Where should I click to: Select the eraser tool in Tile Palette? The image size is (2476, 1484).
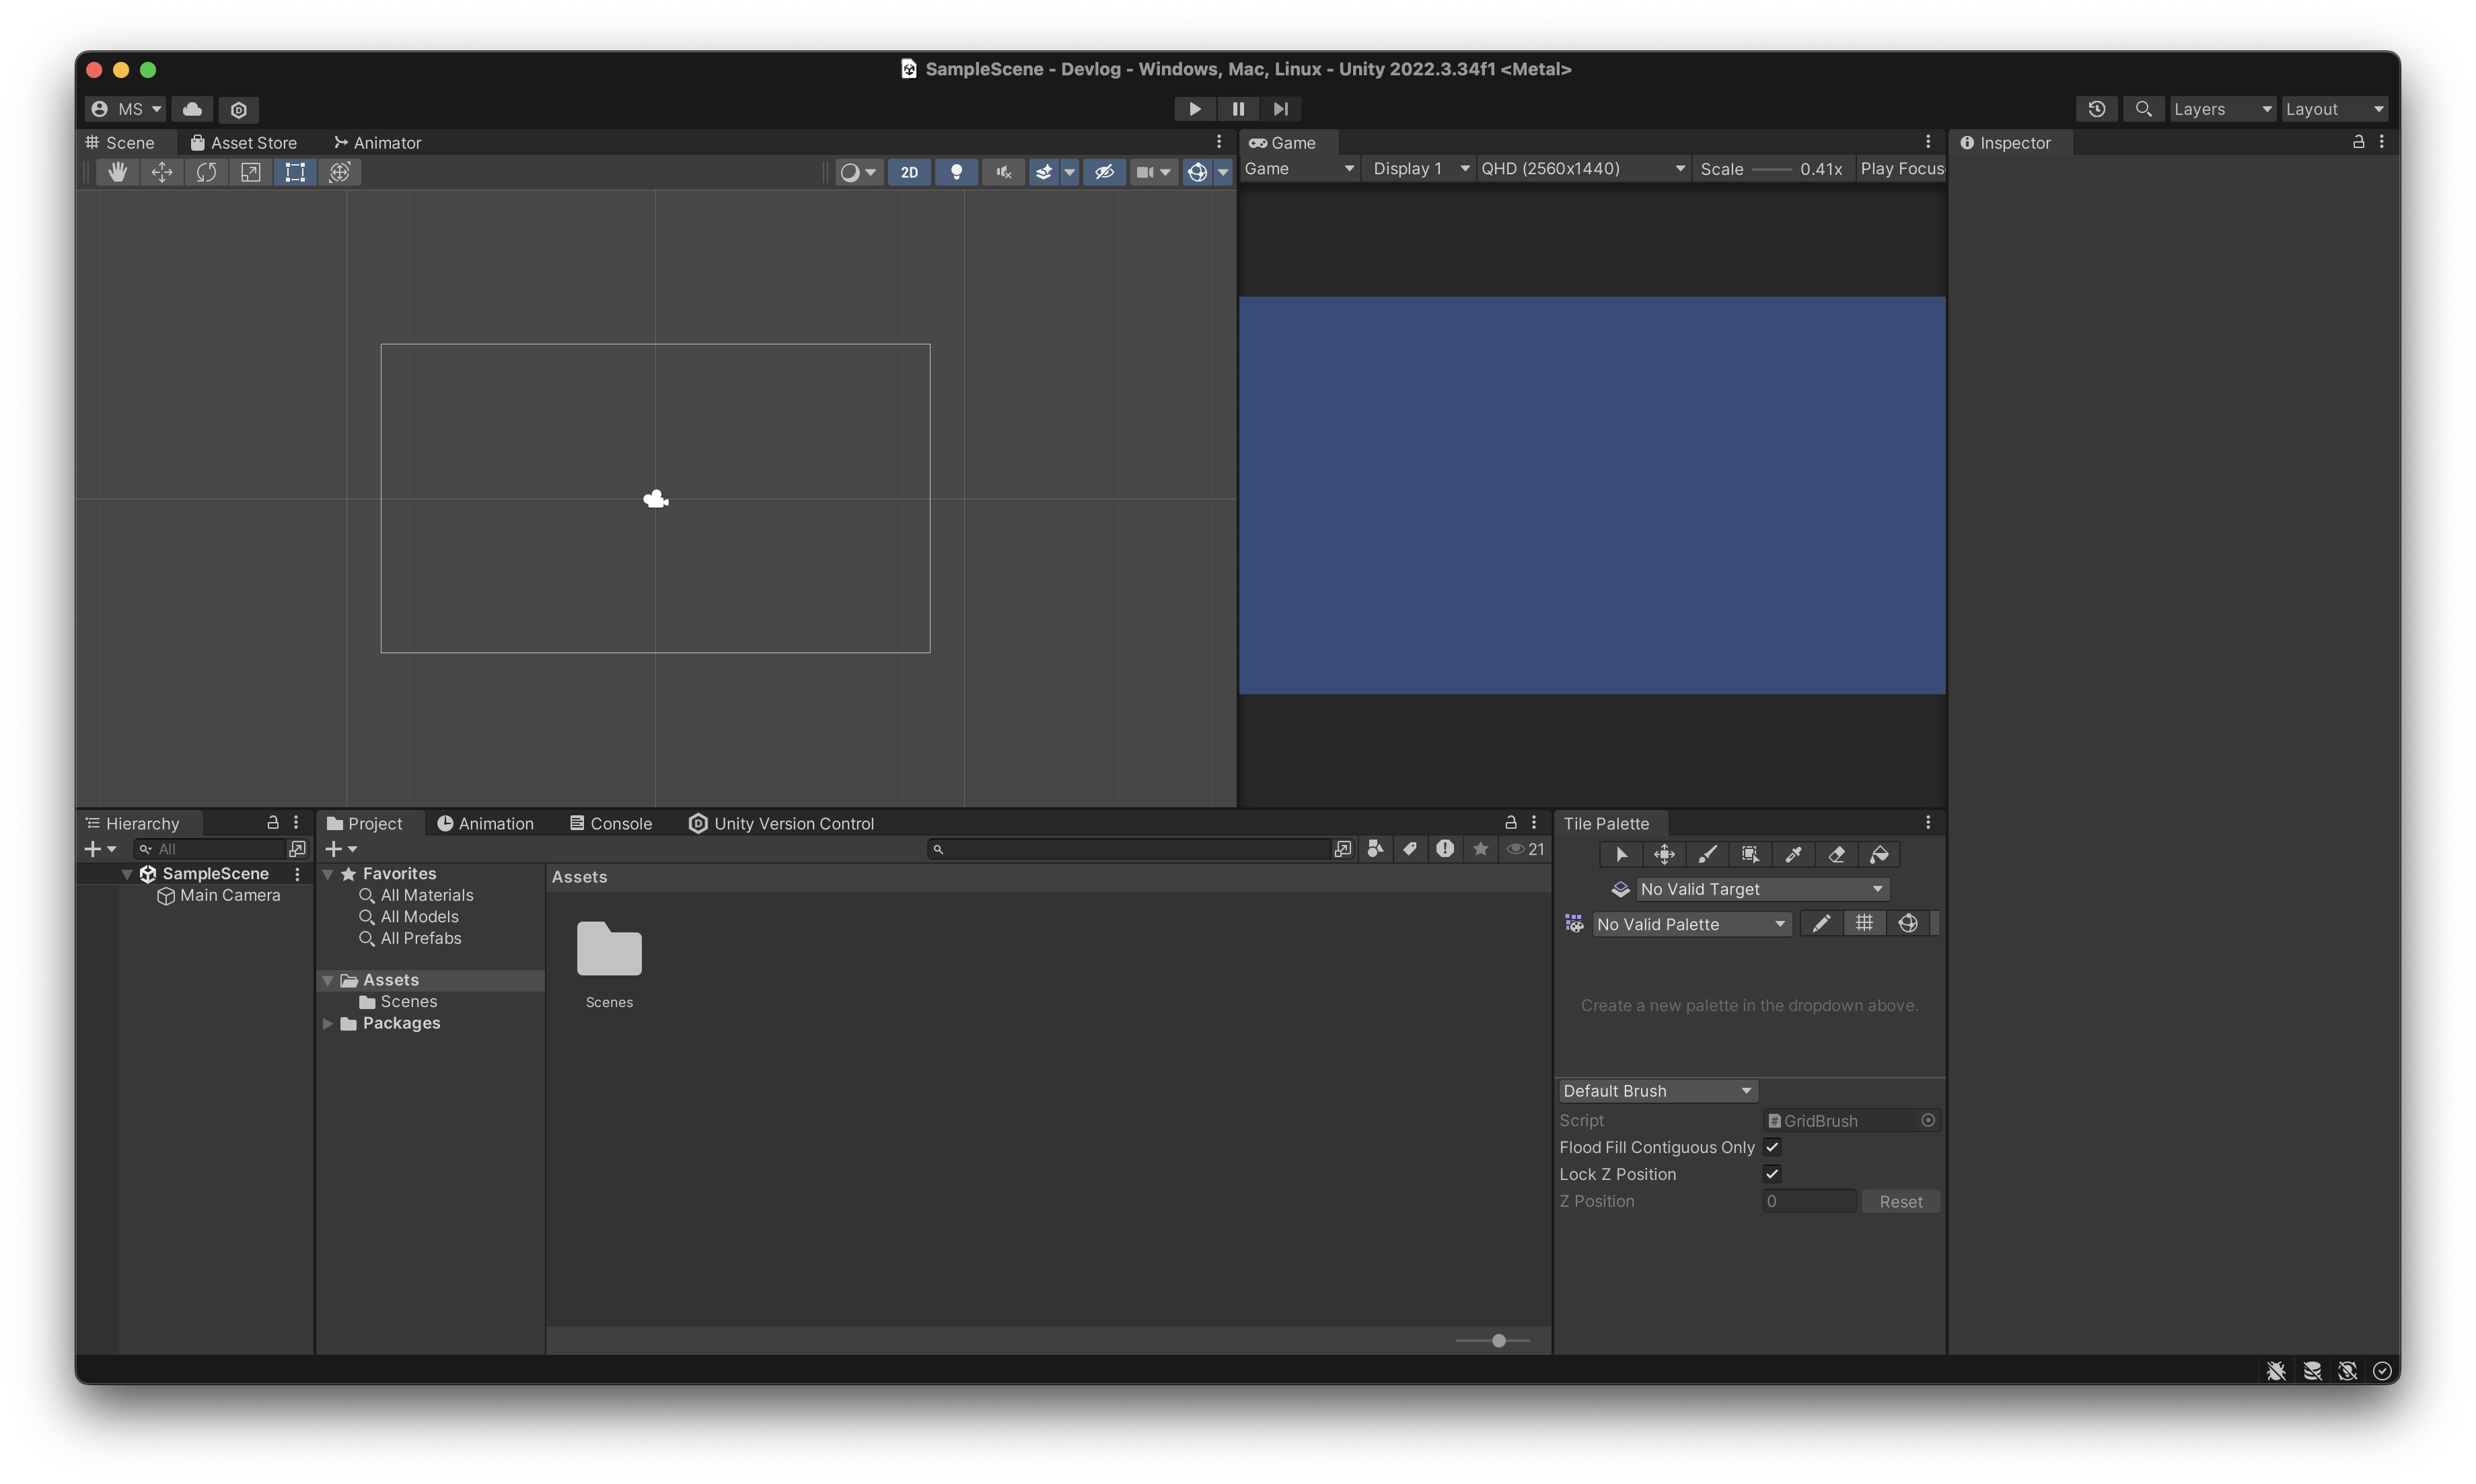[1836, 854]
